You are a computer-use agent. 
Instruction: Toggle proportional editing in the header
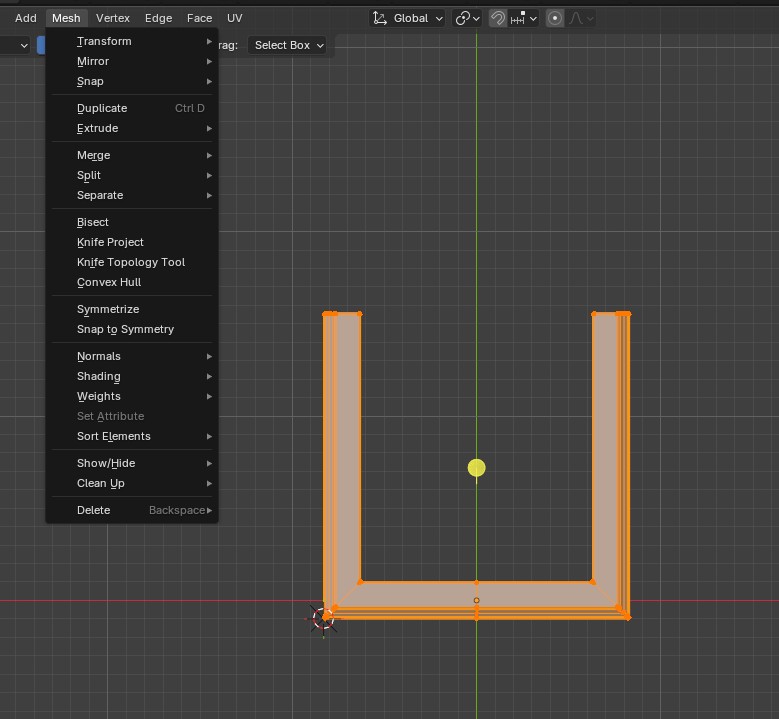[x=554, y=18]
